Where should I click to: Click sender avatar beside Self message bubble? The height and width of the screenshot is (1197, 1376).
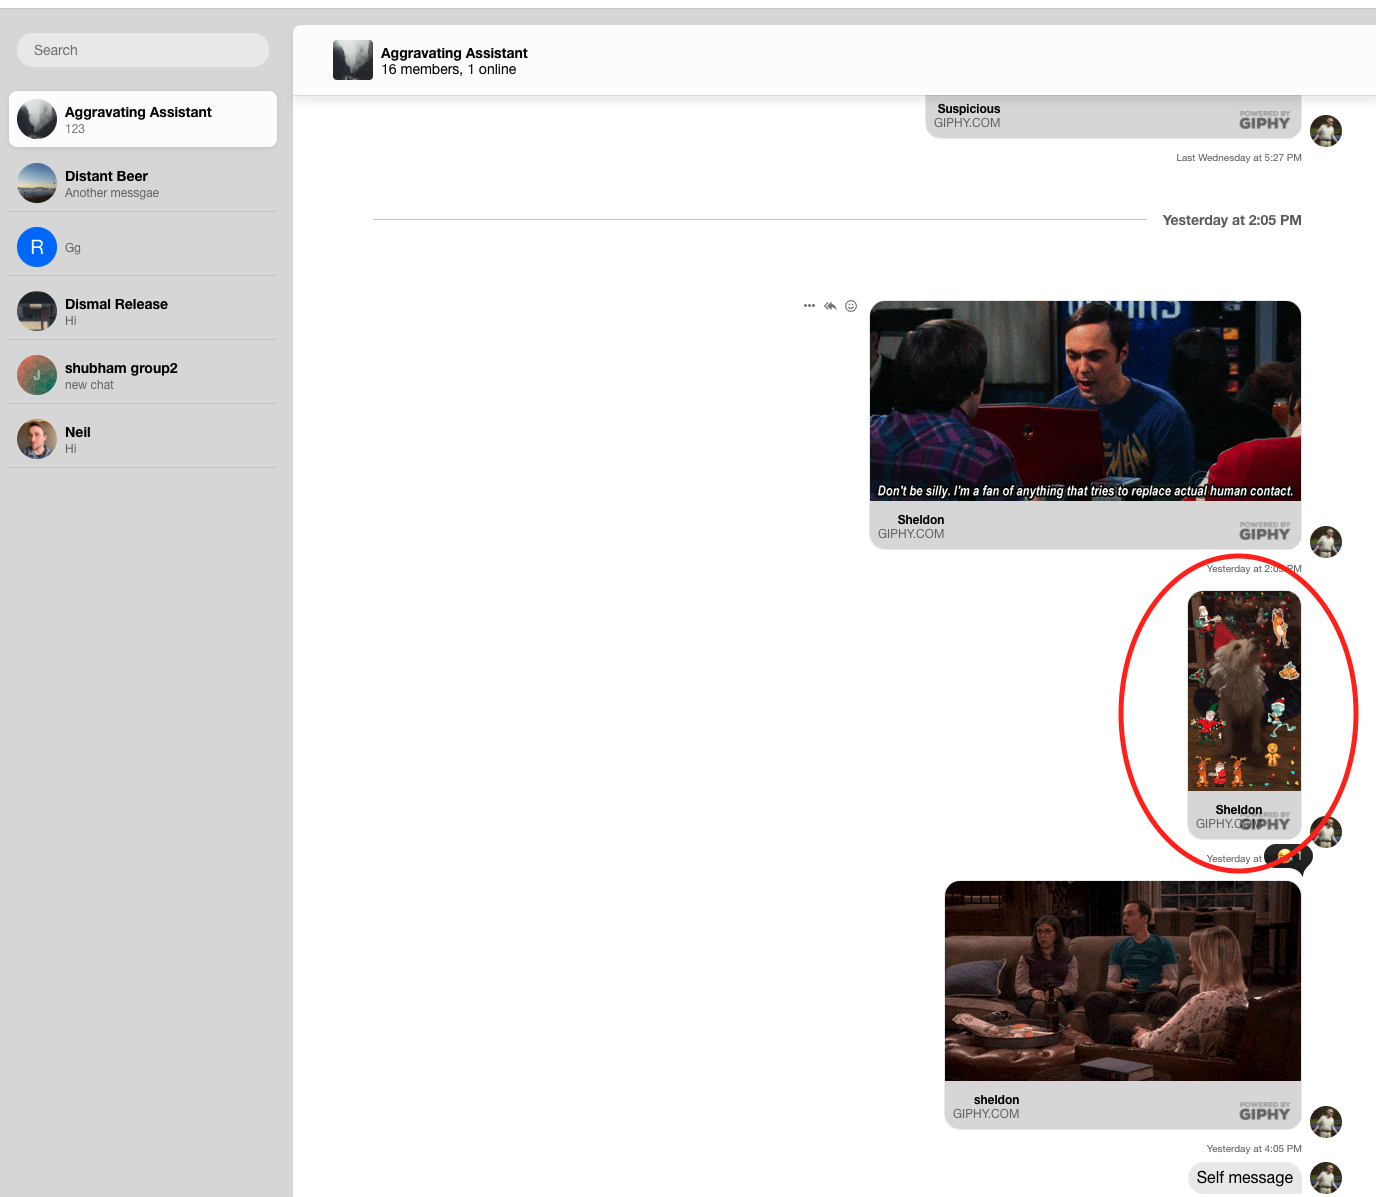pos(1326,1178)
